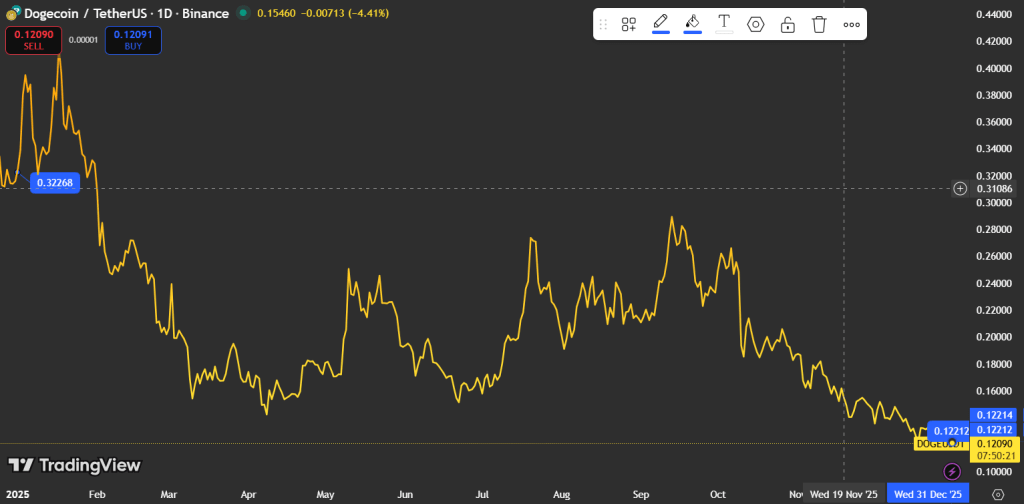1024x504 pixels.
Task: Grab the floating toolbar drag handle dots
Action: (x=603, y=25)
